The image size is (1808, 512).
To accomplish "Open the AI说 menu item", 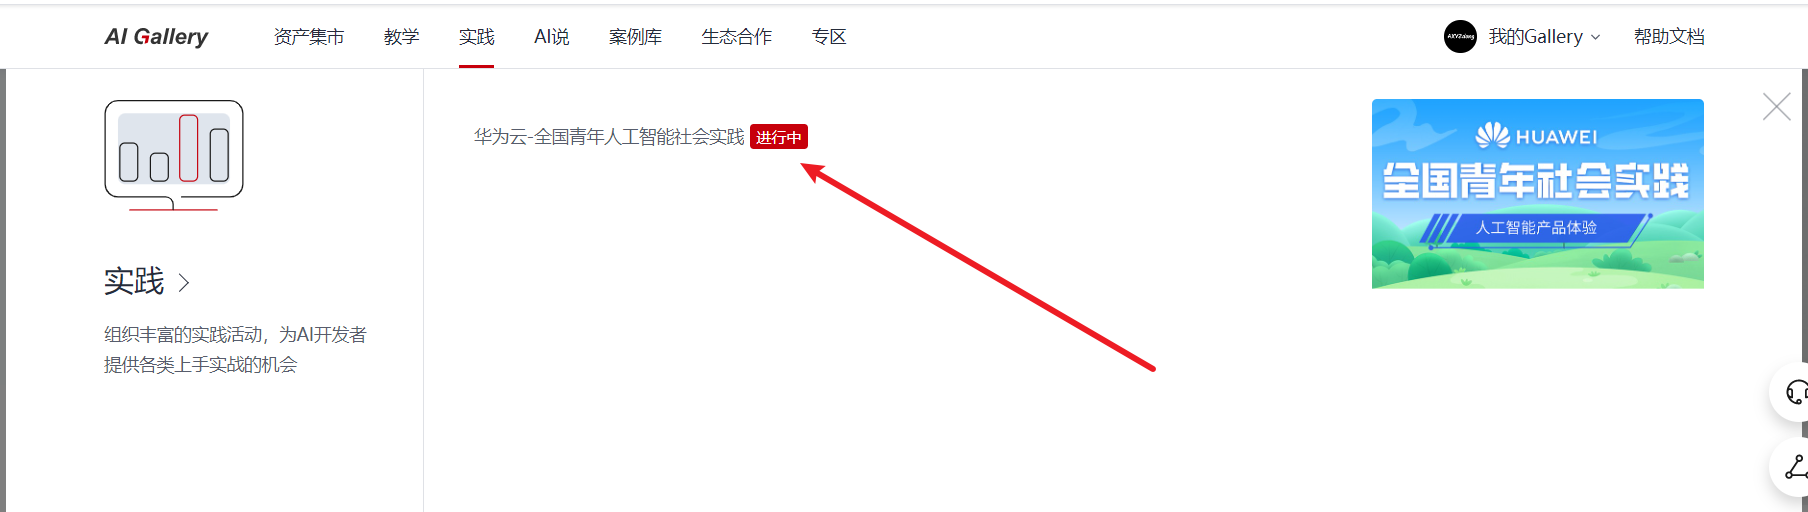I will pyautogui.click(x=552, y=37).
